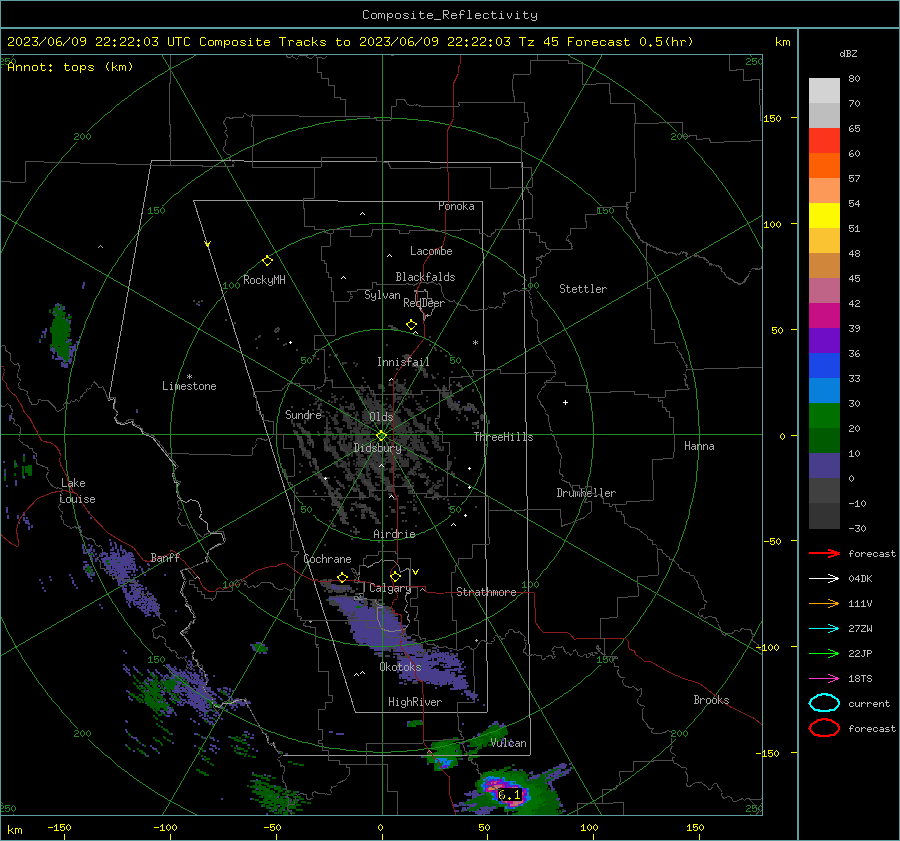Click the Lake Louise label

coord(77,491)
